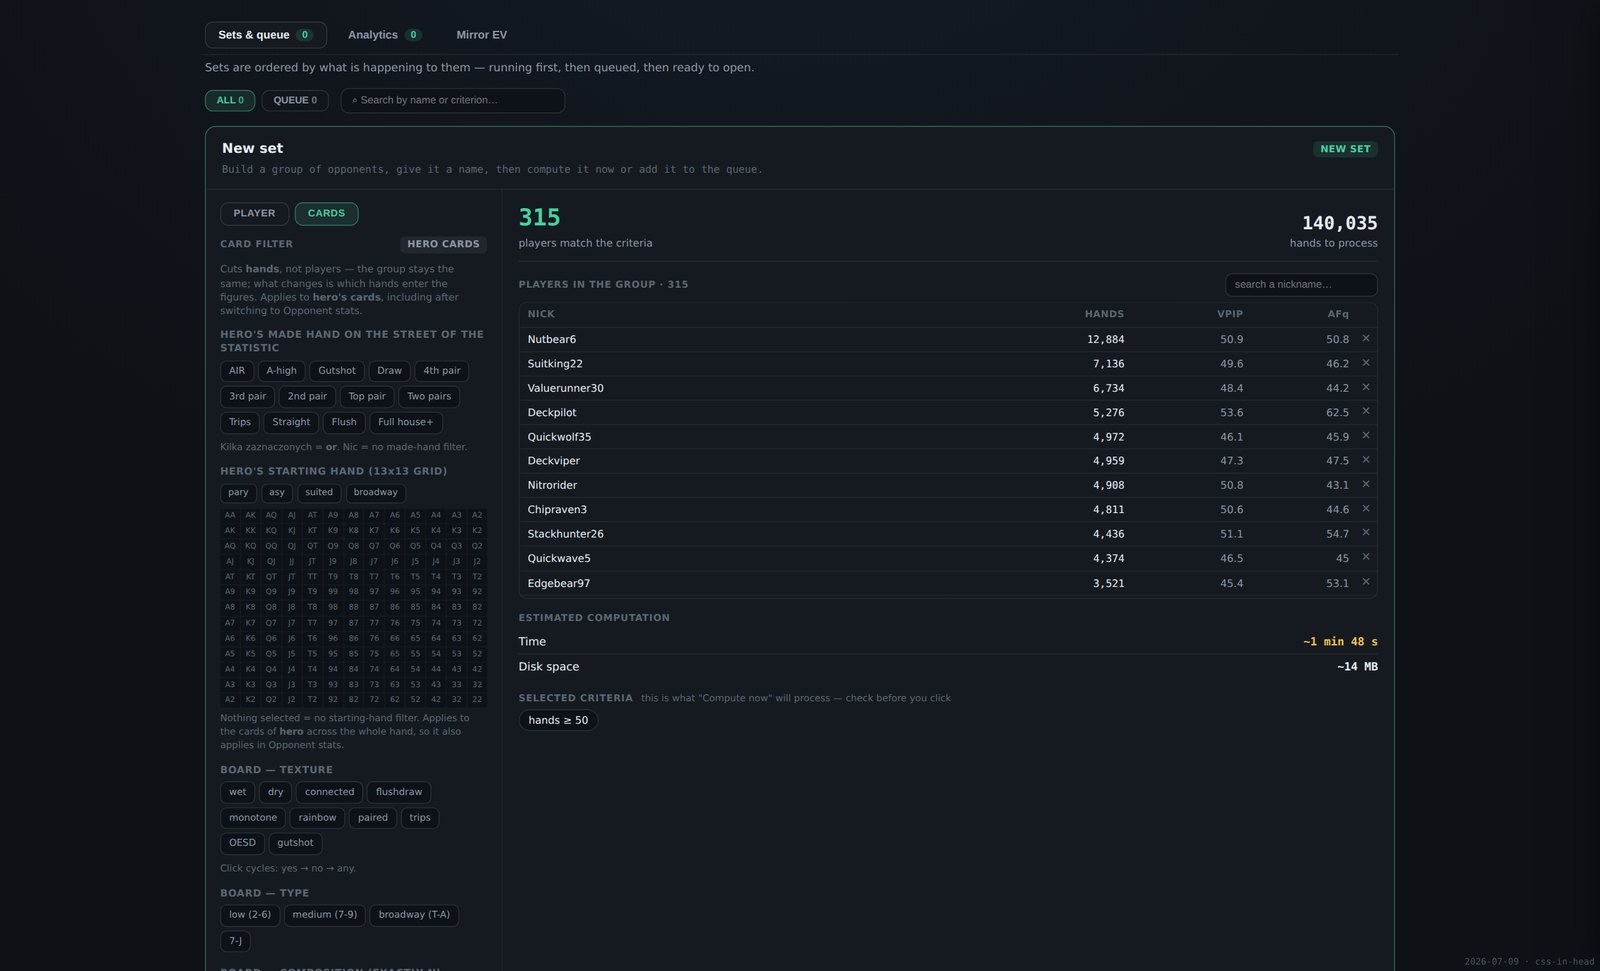Image resolution: width=1600 pixels, height=971 pixels.
Task: Toggle the broadway (T-A) board type
Action: pos(414,915)
